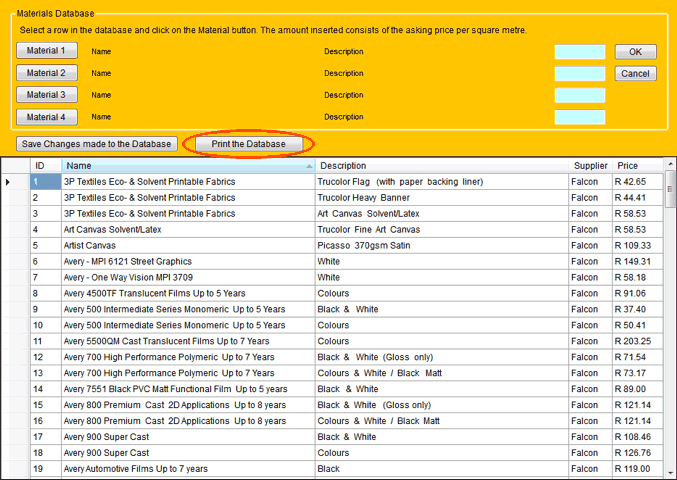
Task: Click the Supplier column header
Action: click(590, 166)
